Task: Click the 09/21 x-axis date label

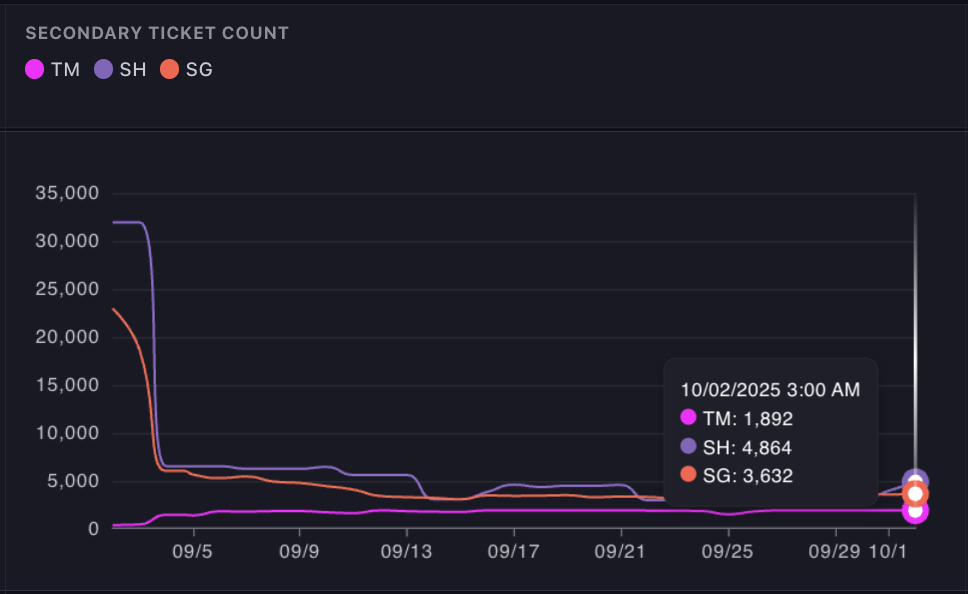Action: (x=621, y=551)
